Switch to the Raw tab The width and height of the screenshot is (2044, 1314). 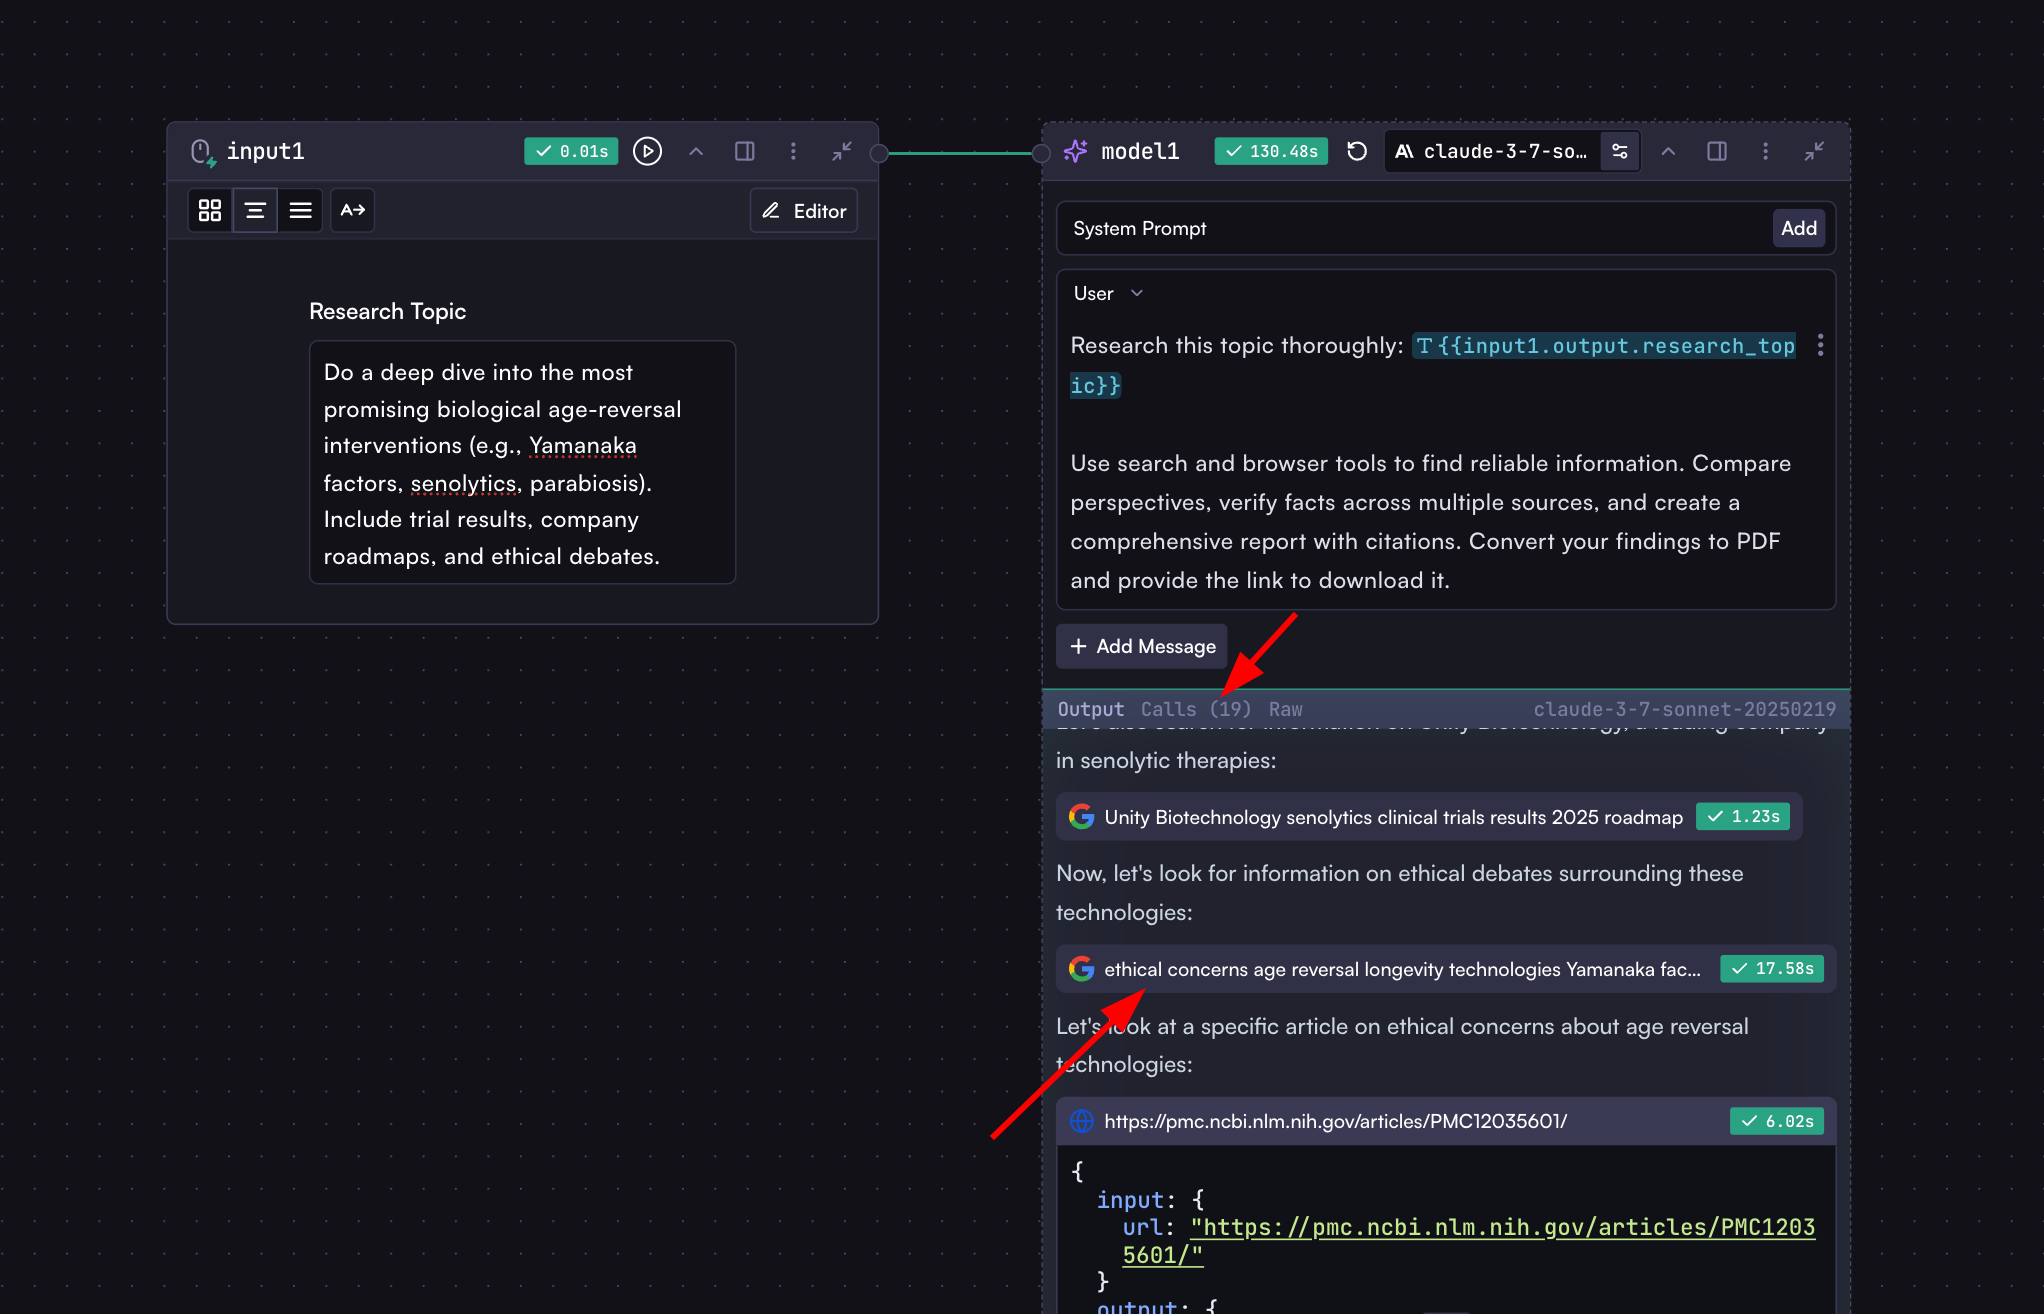click(x=1285, y=709)
